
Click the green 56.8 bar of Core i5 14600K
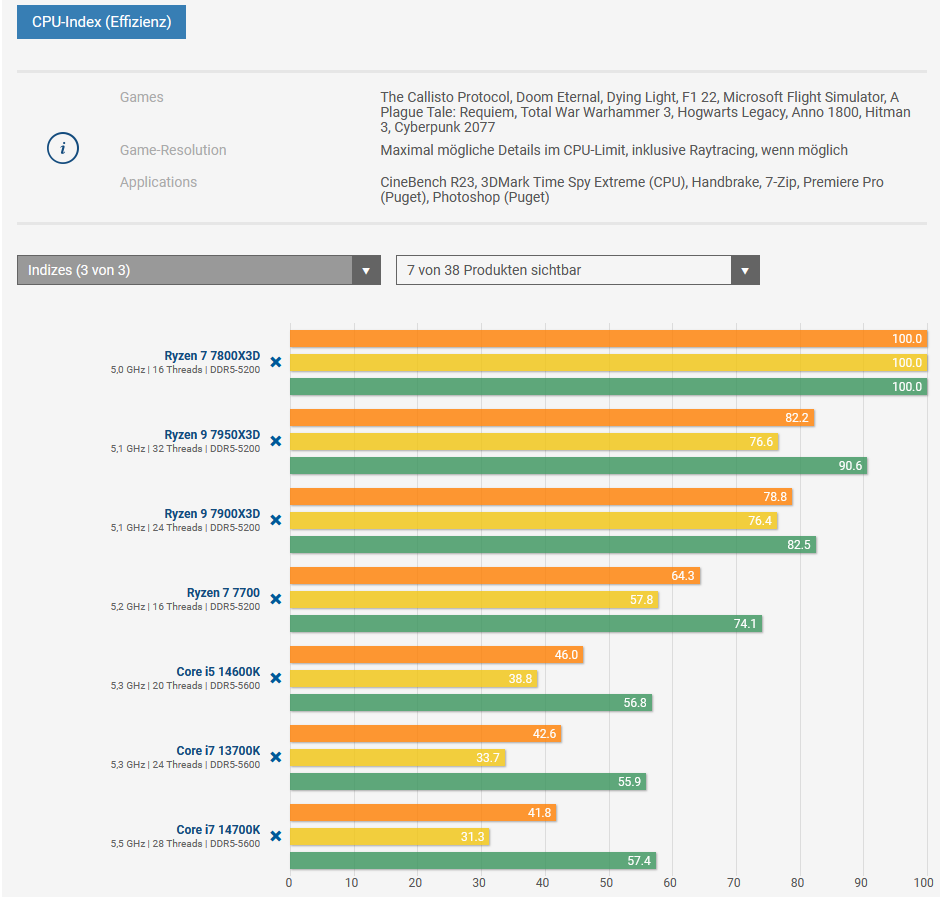point(471,703)
